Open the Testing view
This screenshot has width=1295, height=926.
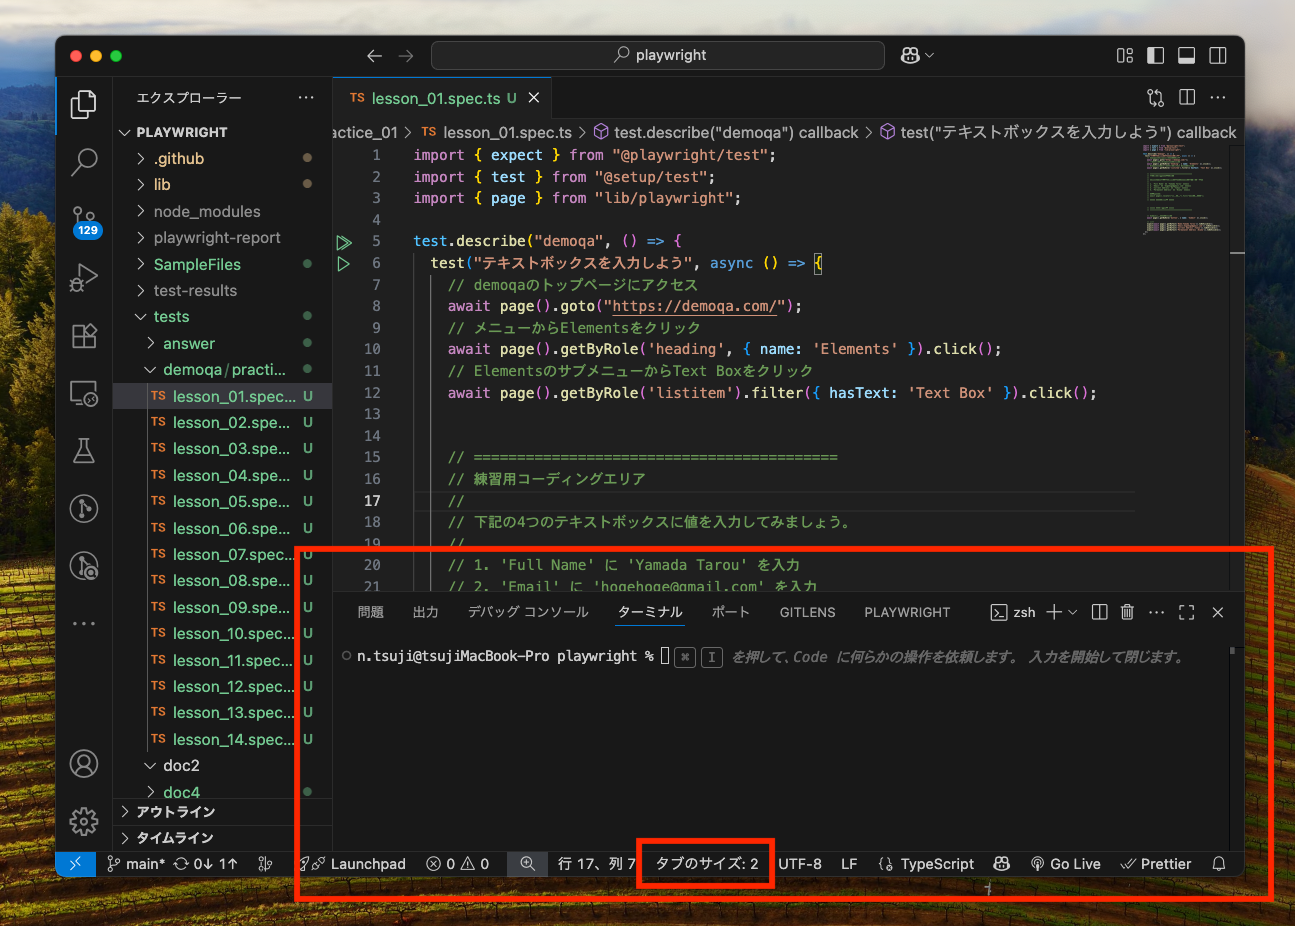pos(84,450)
